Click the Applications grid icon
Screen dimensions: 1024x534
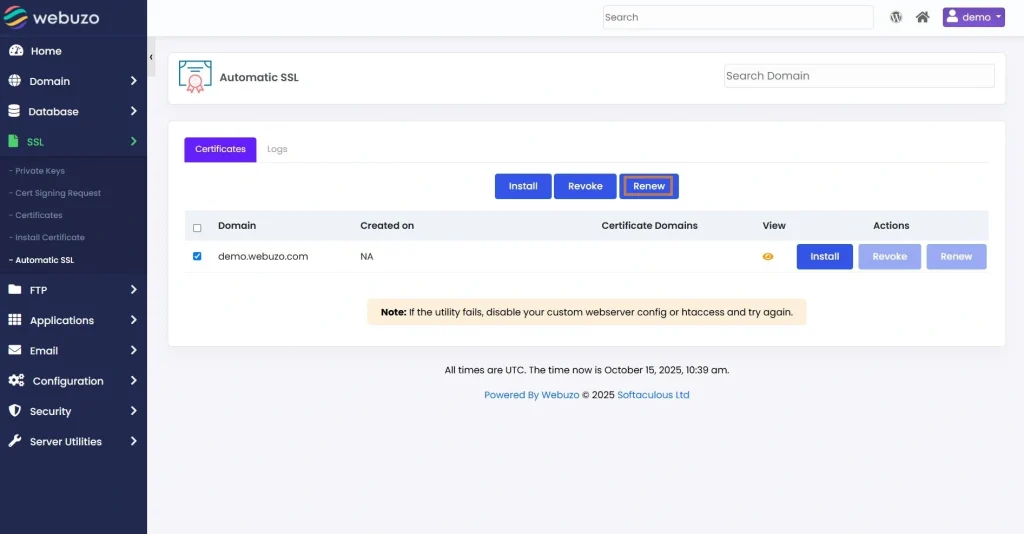(14, 320)
